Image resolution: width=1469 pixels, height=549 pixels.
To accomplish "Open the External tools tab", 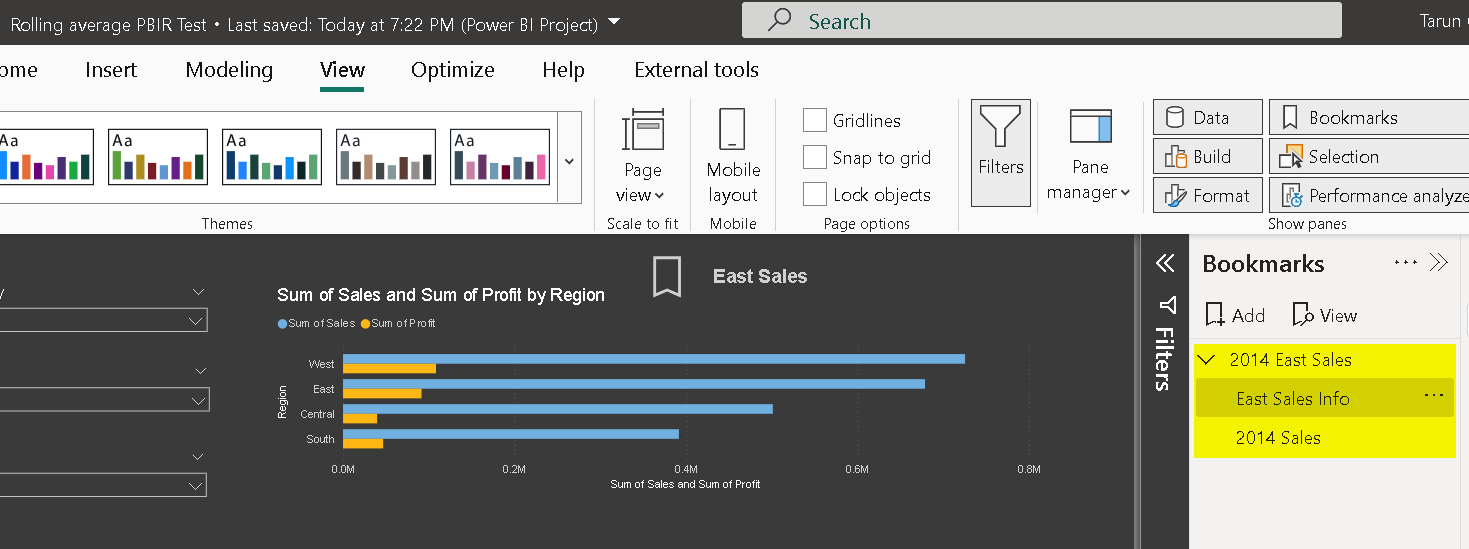I will (696, 70).
